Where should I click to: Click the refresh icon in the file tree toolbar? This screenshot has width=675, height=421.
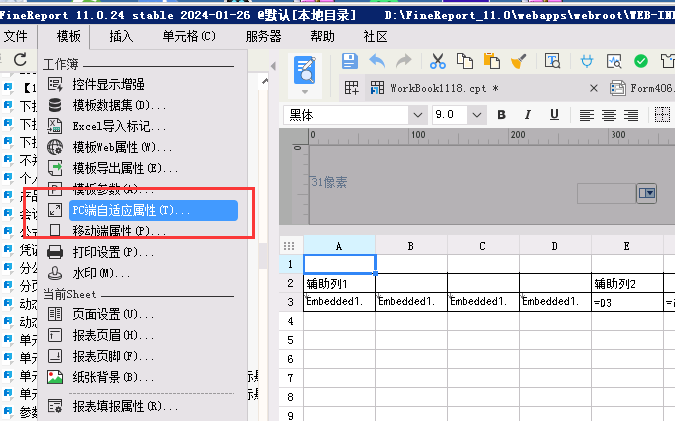(x=20, y=59)
